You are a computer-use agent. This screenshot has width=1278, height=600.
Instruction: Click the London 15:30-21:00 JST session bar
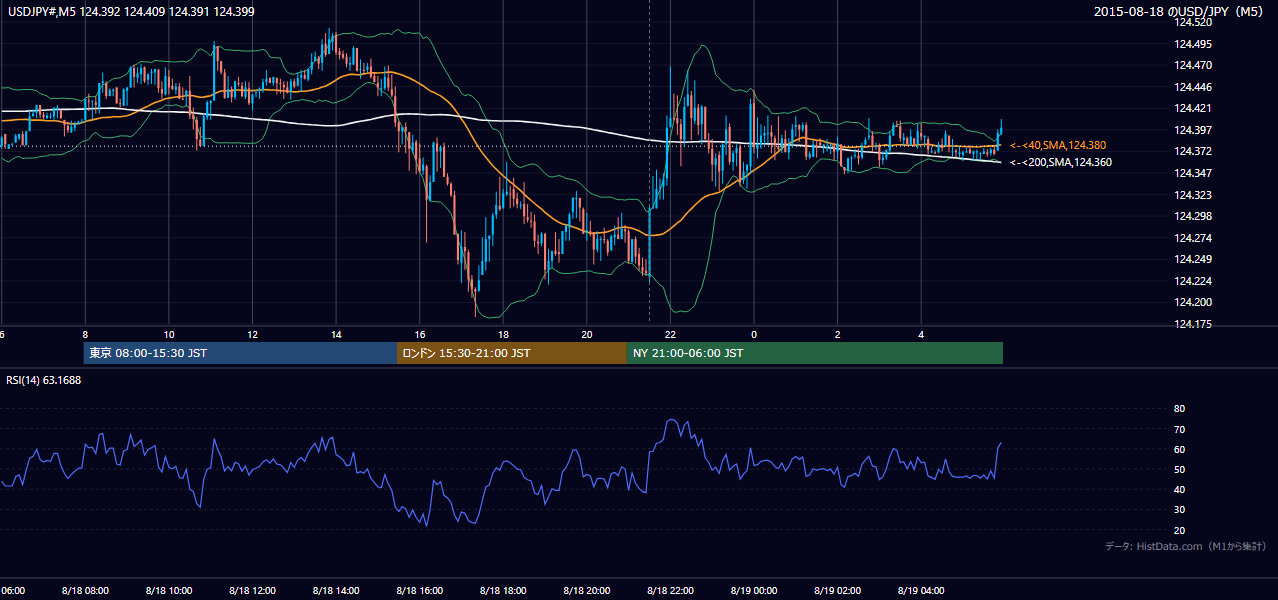(x=512, y=353)
